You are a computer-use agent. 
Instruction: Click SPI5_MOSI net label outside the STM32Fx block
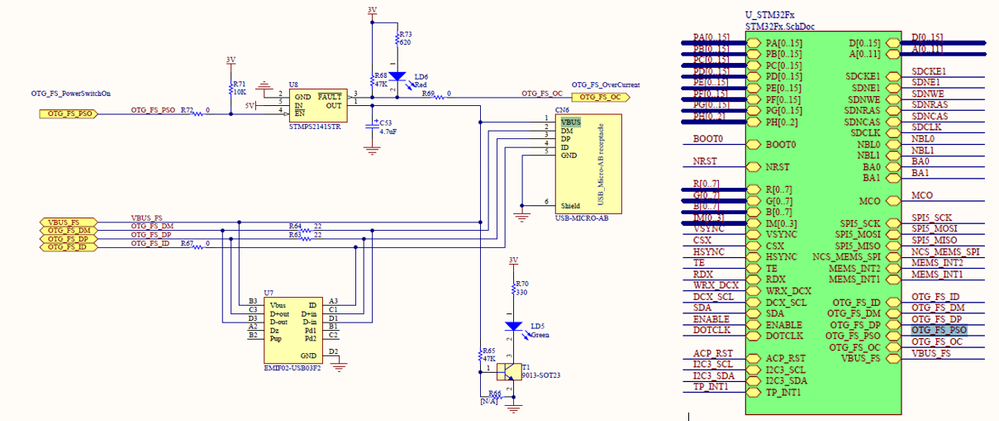[x=934, y=229]
